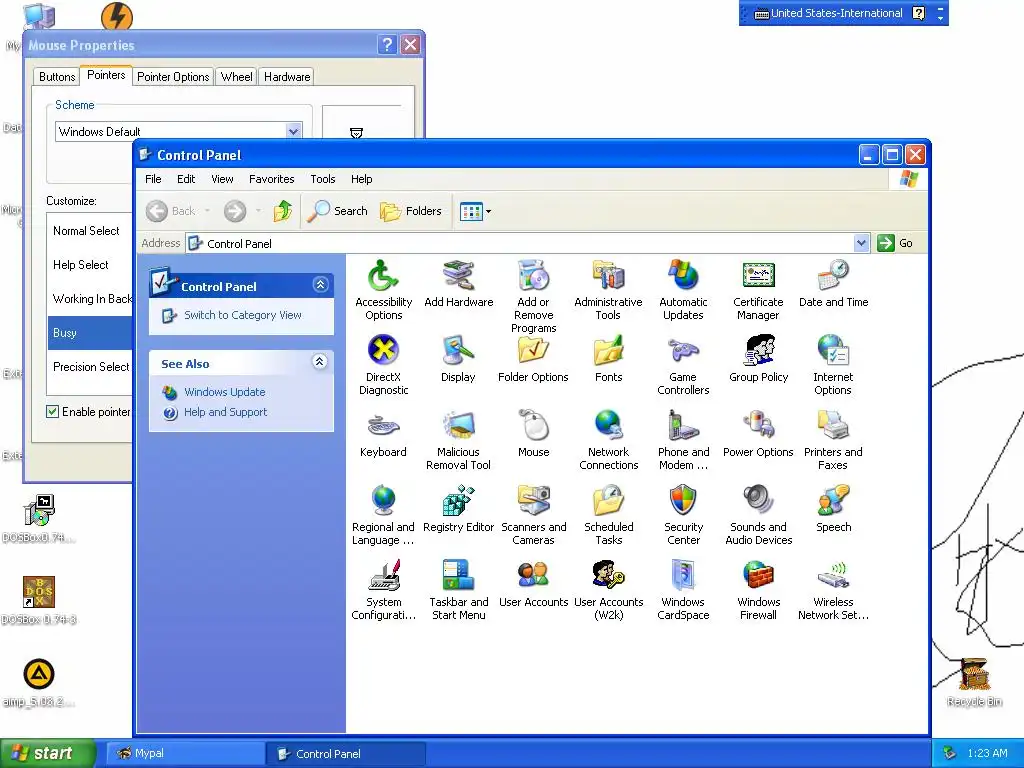Open Back button history dropdown arrow
Screen dimensions: 1024x768
207,211
